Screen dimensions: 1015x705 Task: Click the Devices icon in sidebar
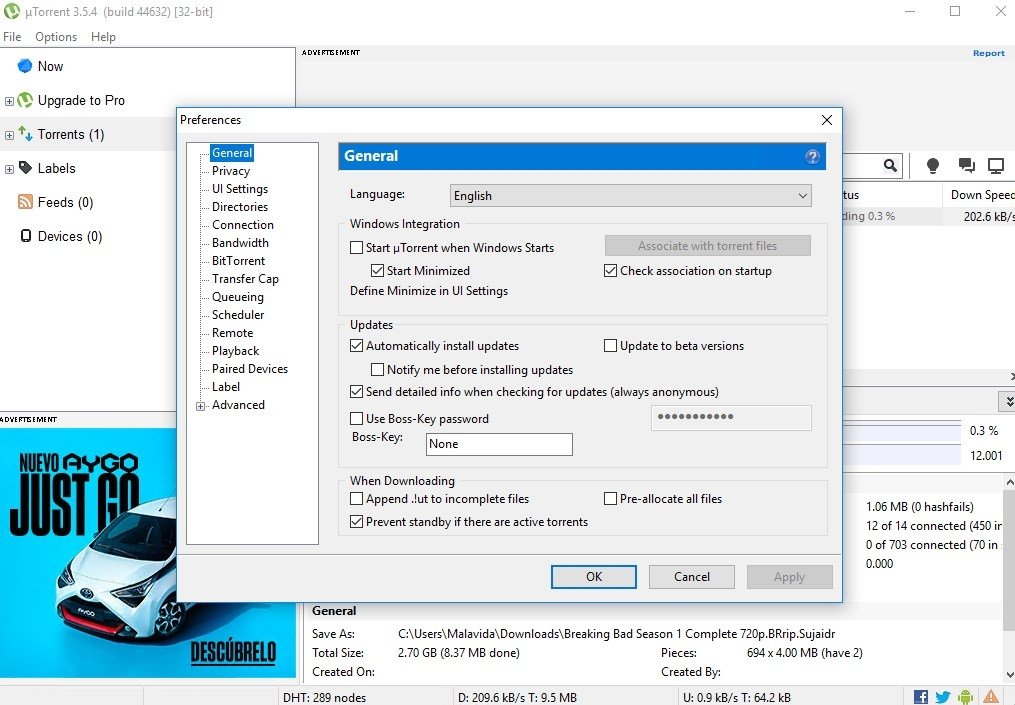click(x=25, y=236)
